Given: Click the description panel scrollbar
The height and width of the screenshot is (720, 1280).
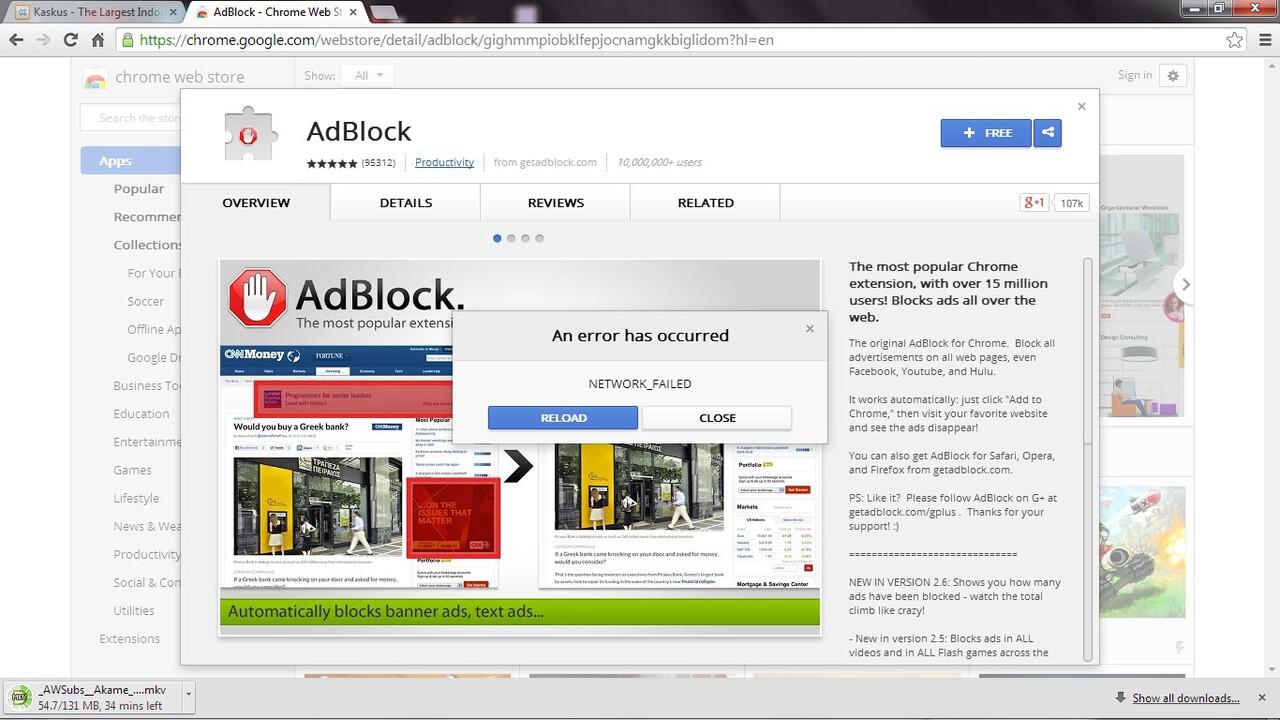Looking at the screenshot, I should [1089, 351].
